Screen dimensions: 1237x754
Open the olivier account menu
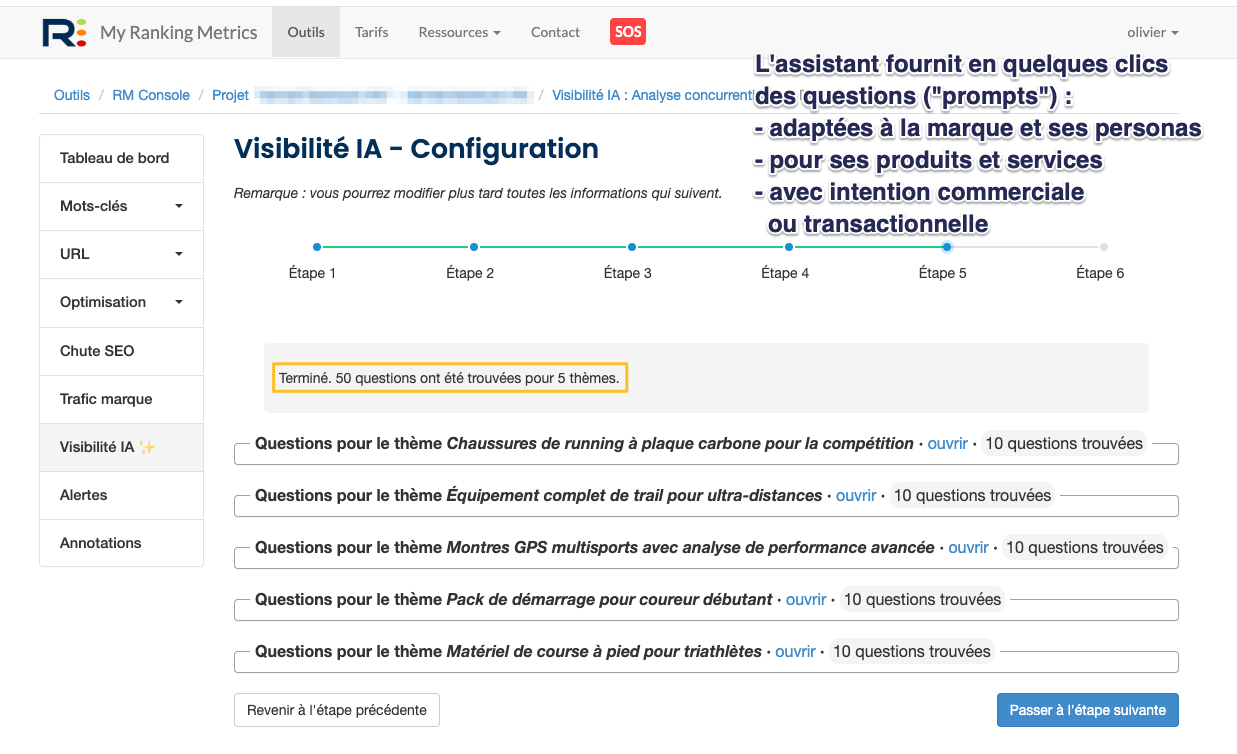pos(1152,31)
